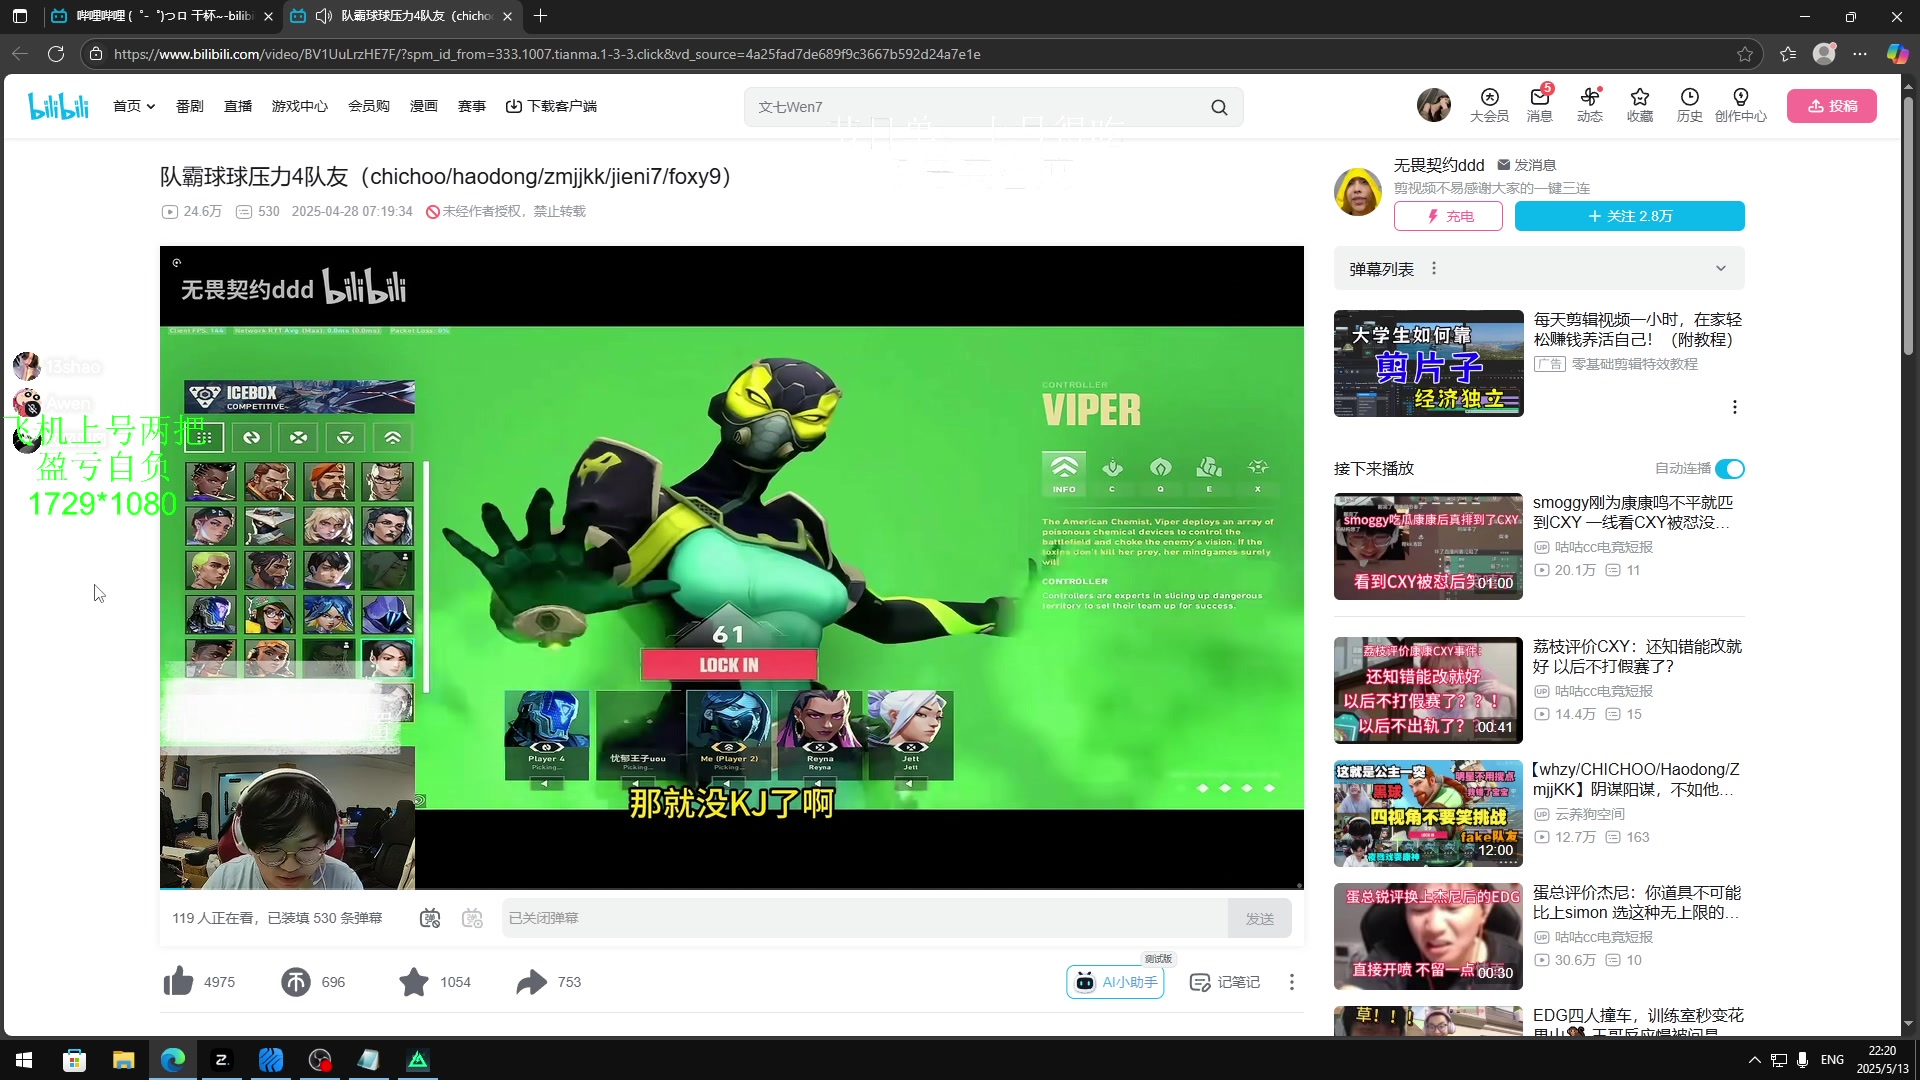This screenshot has width=1920, height=1080.
Task: Open 消息 messages icon
Action: point(1539,105)
